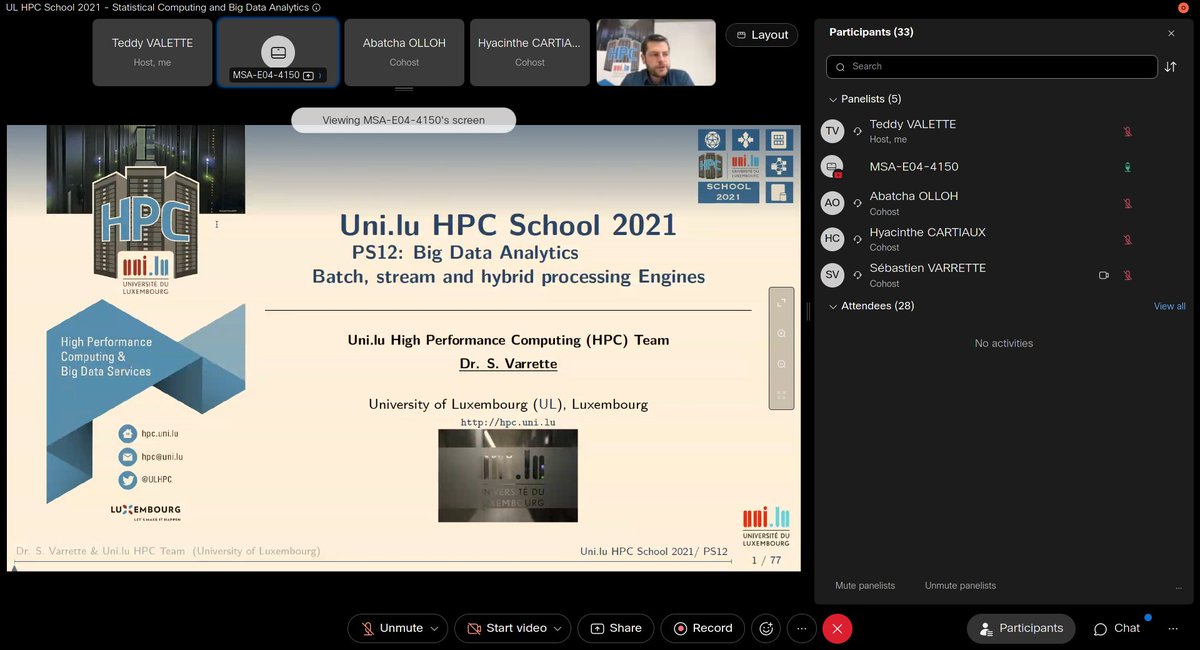Select the live webcam video tile
This screenshot has height=650, width=1200.
[x=656, y=52]
